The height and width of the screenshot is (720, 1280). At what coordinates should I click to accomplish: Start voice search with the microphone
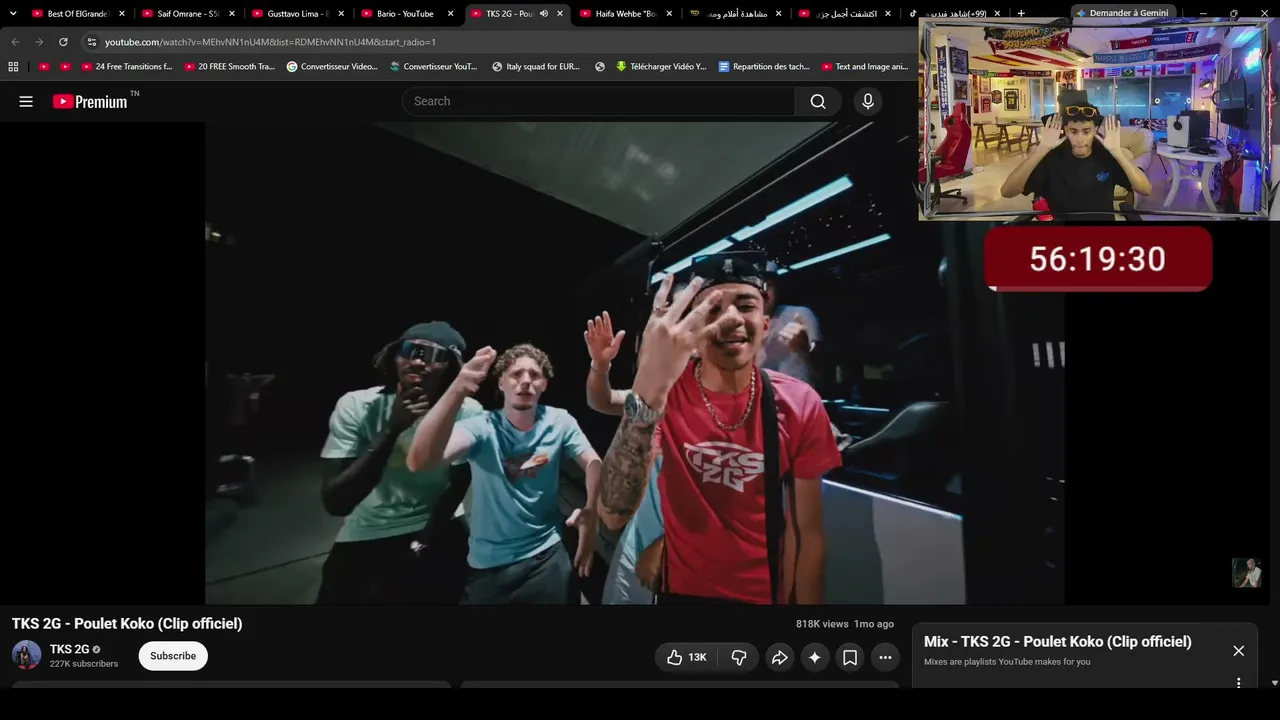click(868, 101)
